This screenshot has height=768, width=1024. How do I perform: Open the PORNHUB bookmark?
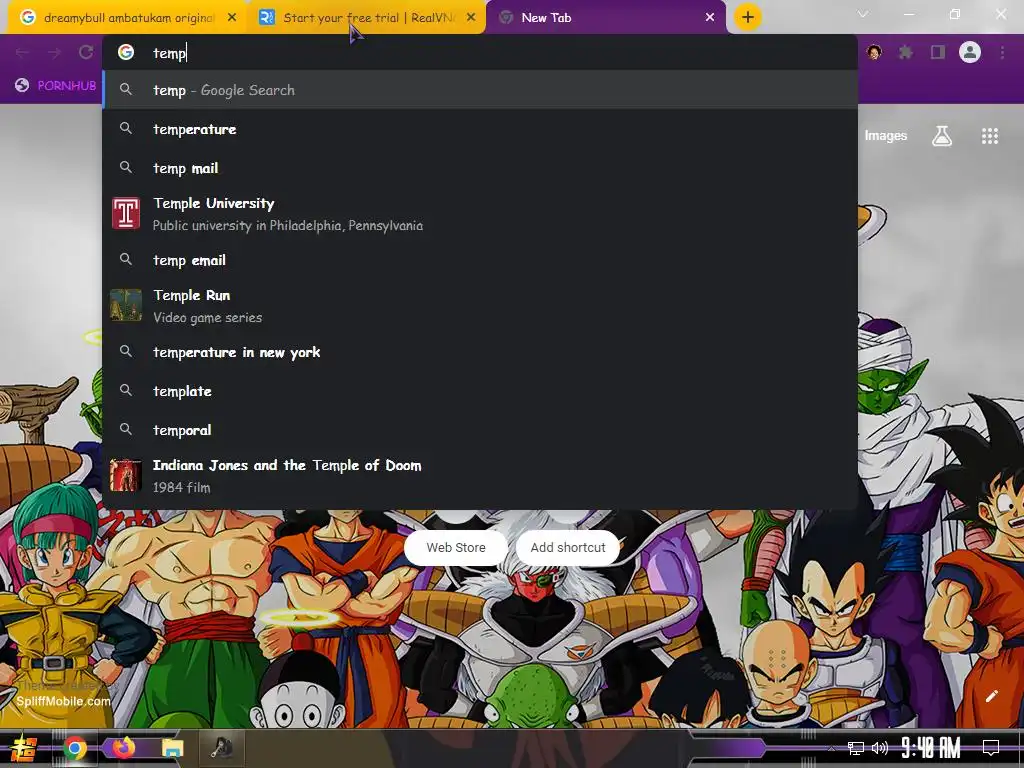click(x=56, y=86)
